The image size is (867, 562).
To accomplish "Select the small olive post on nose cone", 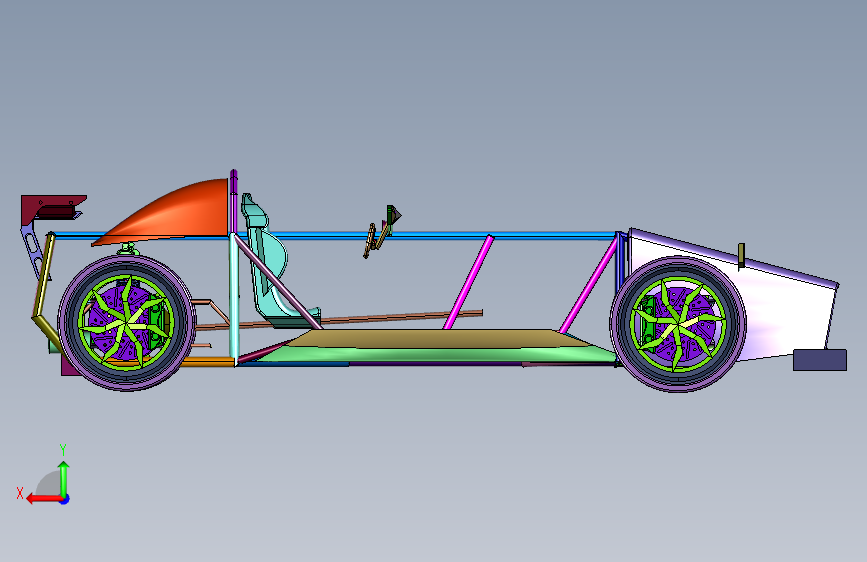I will (x=741, y=256).
